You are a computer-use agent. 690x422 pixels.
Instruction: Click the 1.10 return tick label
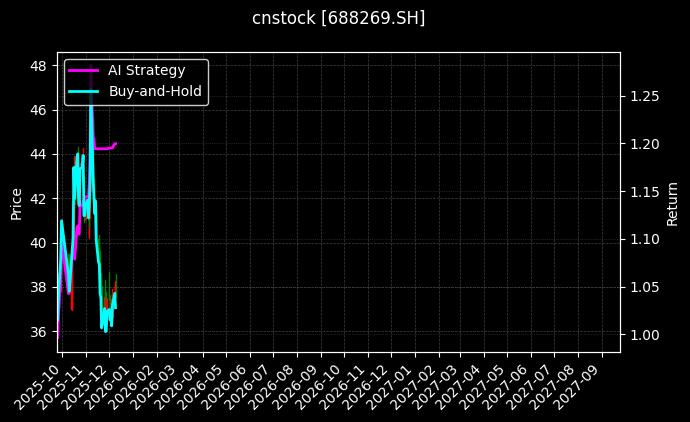pyautogui.click(x=644, y=240)
